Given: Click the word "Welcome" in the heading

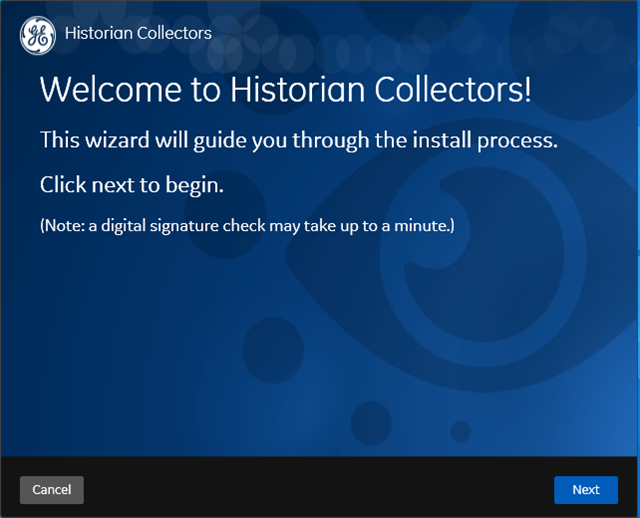Looking at the screenshot, I should (111, 89).
